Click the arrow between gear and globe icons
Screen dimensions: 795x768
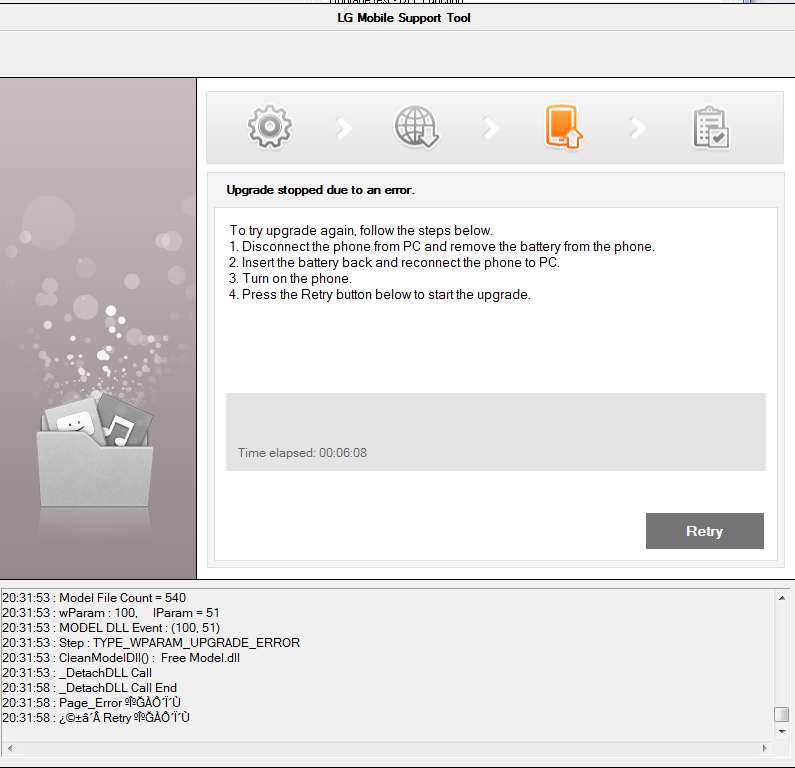point(344,128)
